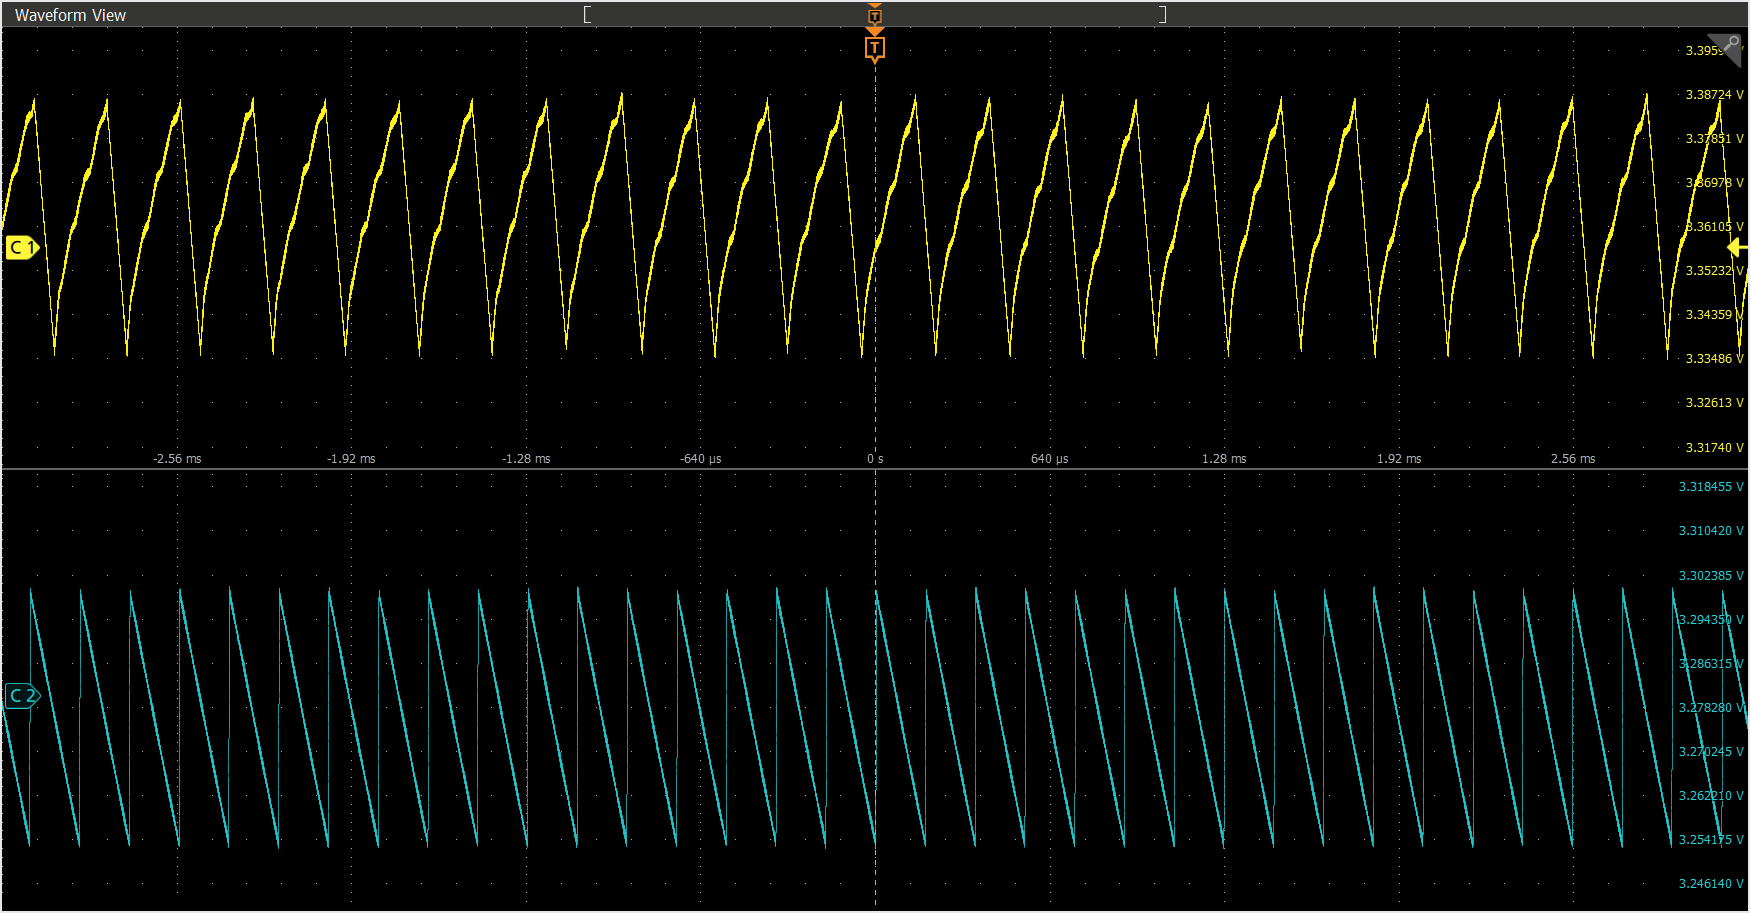Click the 3.31740 V scale label

1713,448
